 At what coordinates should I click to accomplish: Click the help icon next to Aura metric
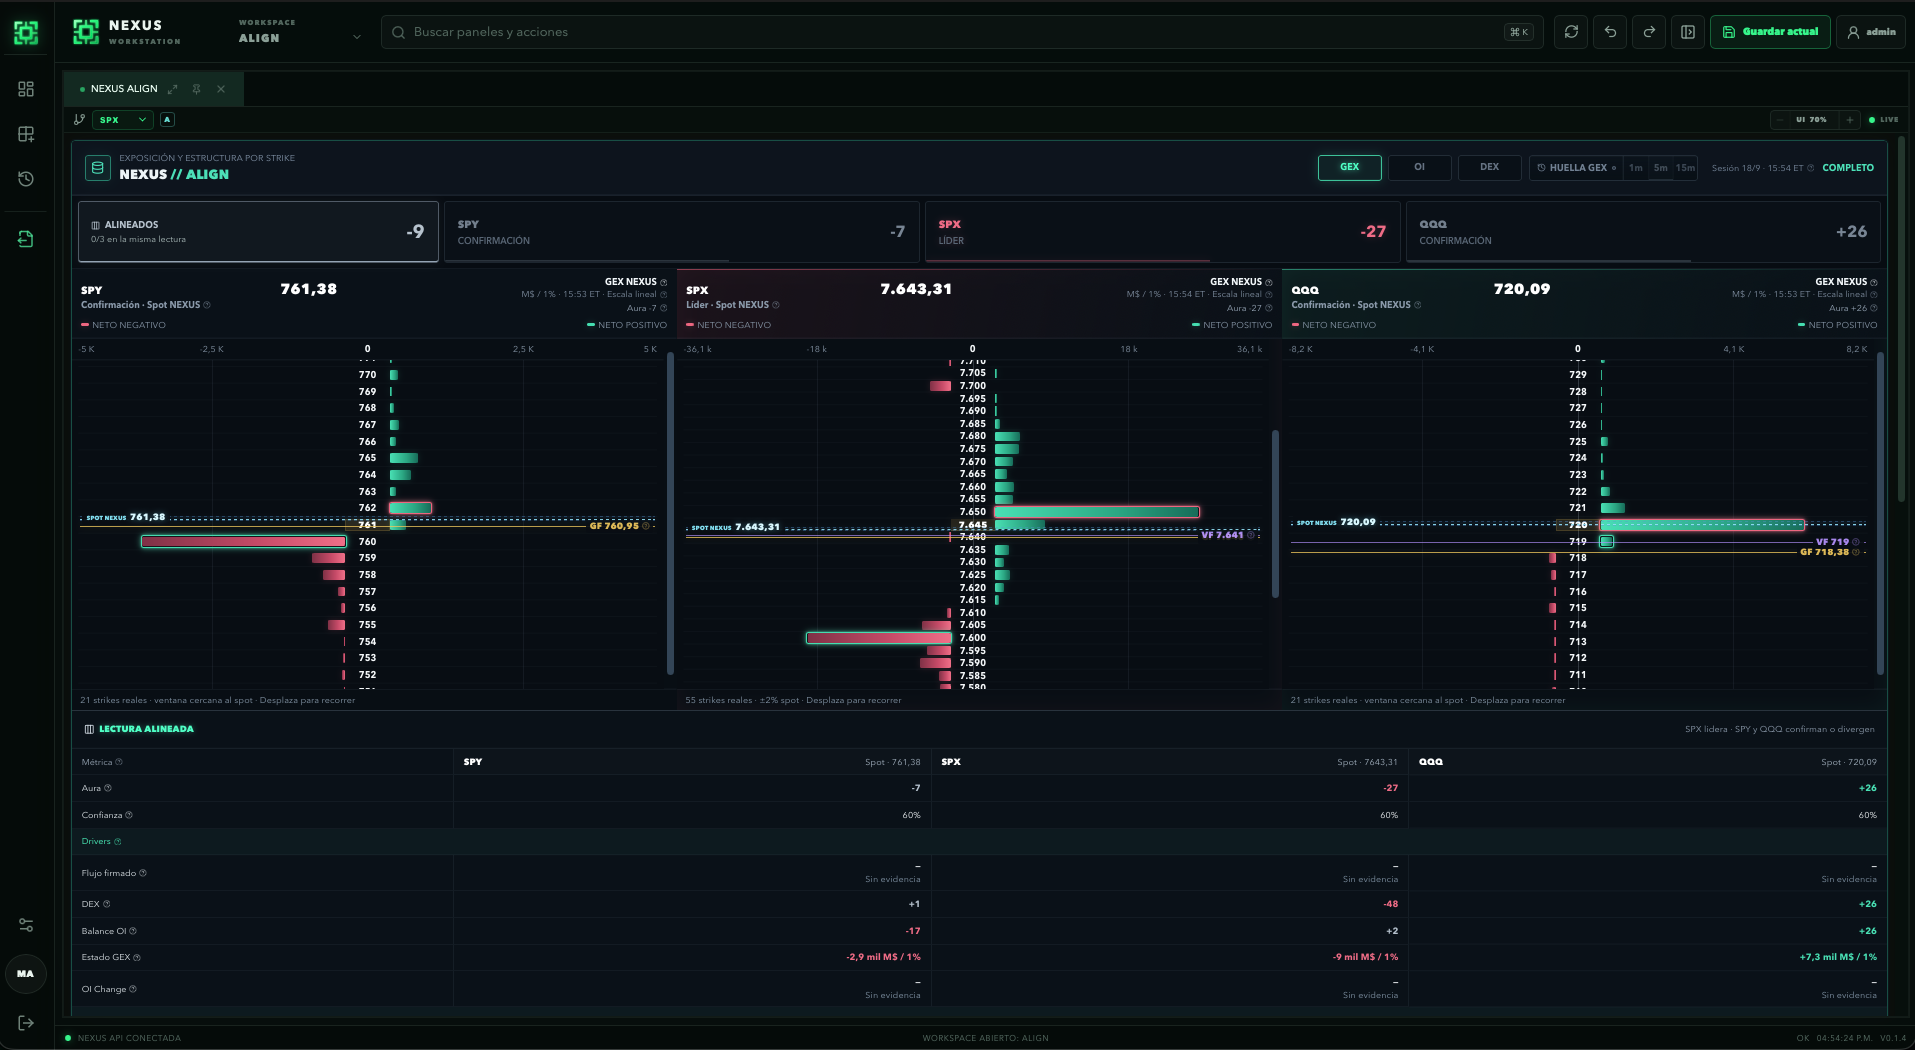(108, 788)
